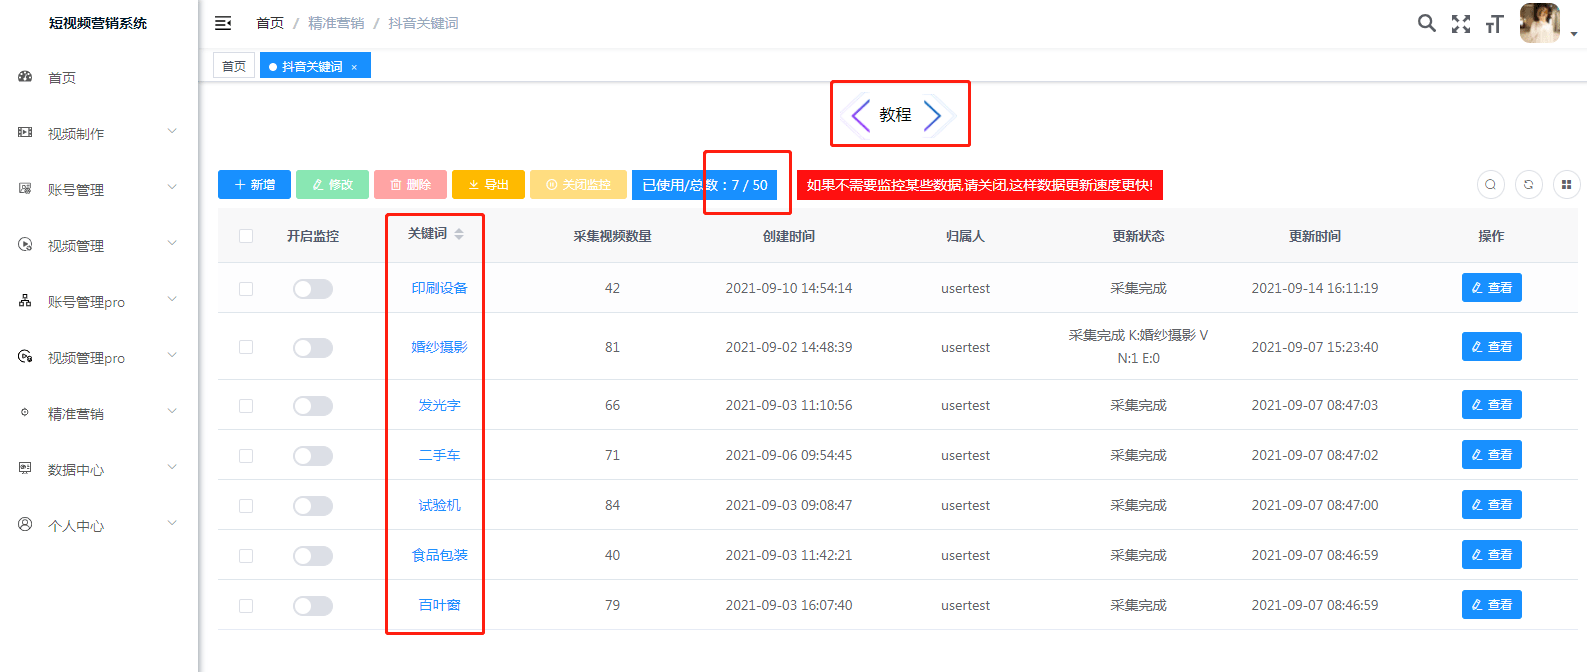Screen dimensions: 1587x672
Task: Open the user avatar dropdown
Action: click(x=1548, y=24)
